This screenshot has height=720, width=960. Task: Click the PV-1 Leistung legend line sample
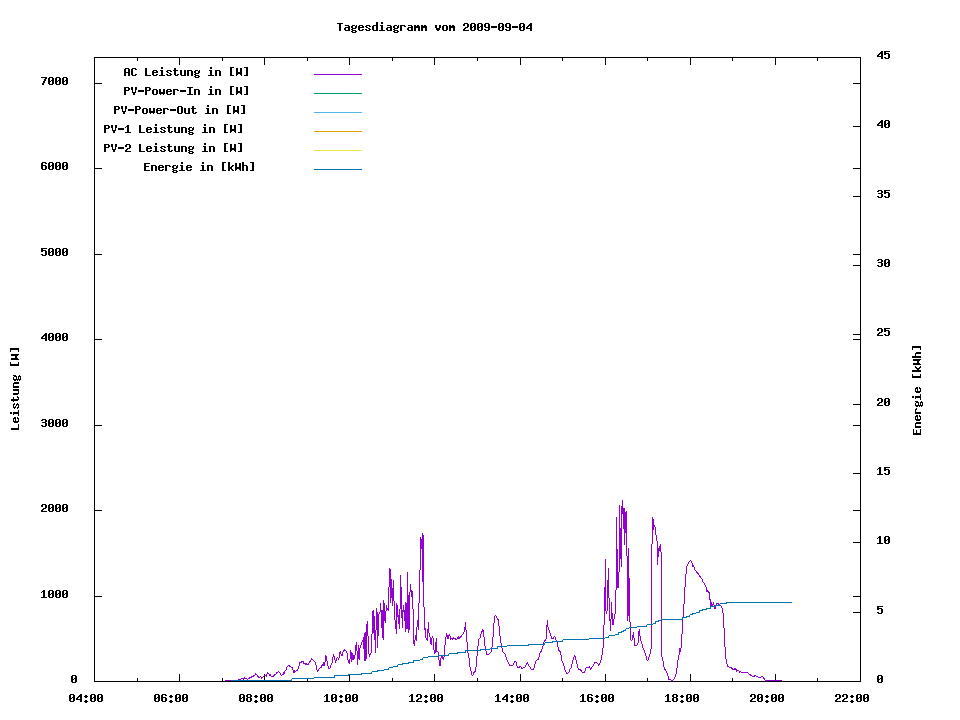pyautogui.click(x=337, y=131)
